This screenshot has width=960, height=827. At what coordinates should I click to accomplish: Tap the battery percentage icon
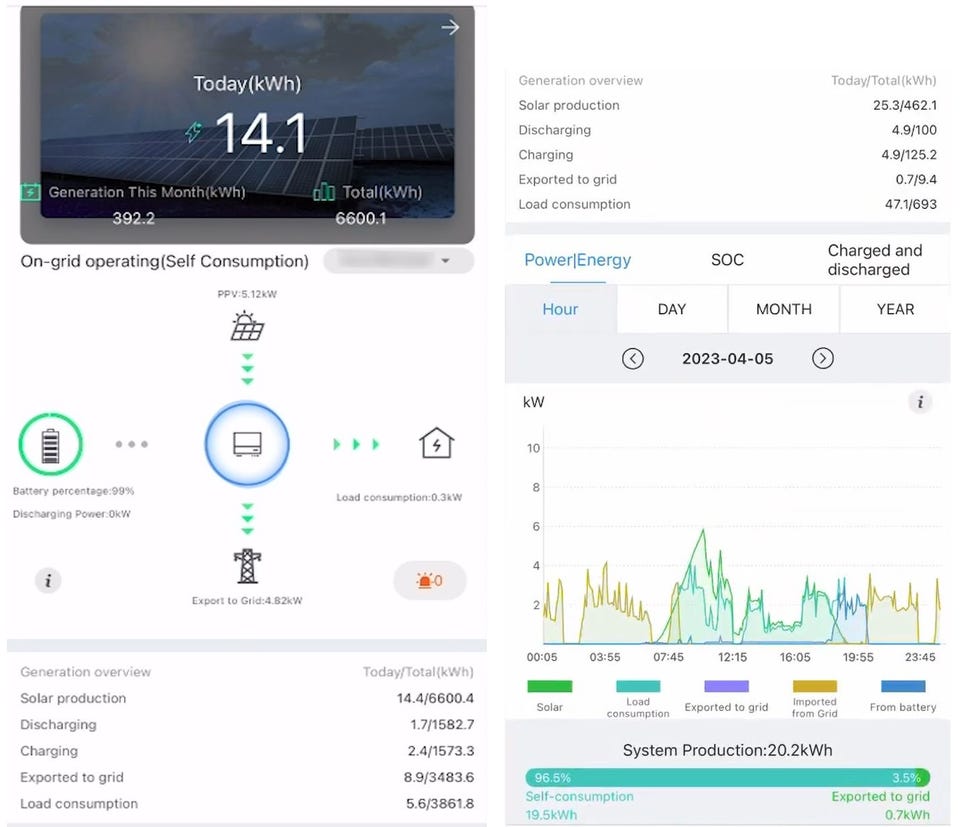(50, 444)
